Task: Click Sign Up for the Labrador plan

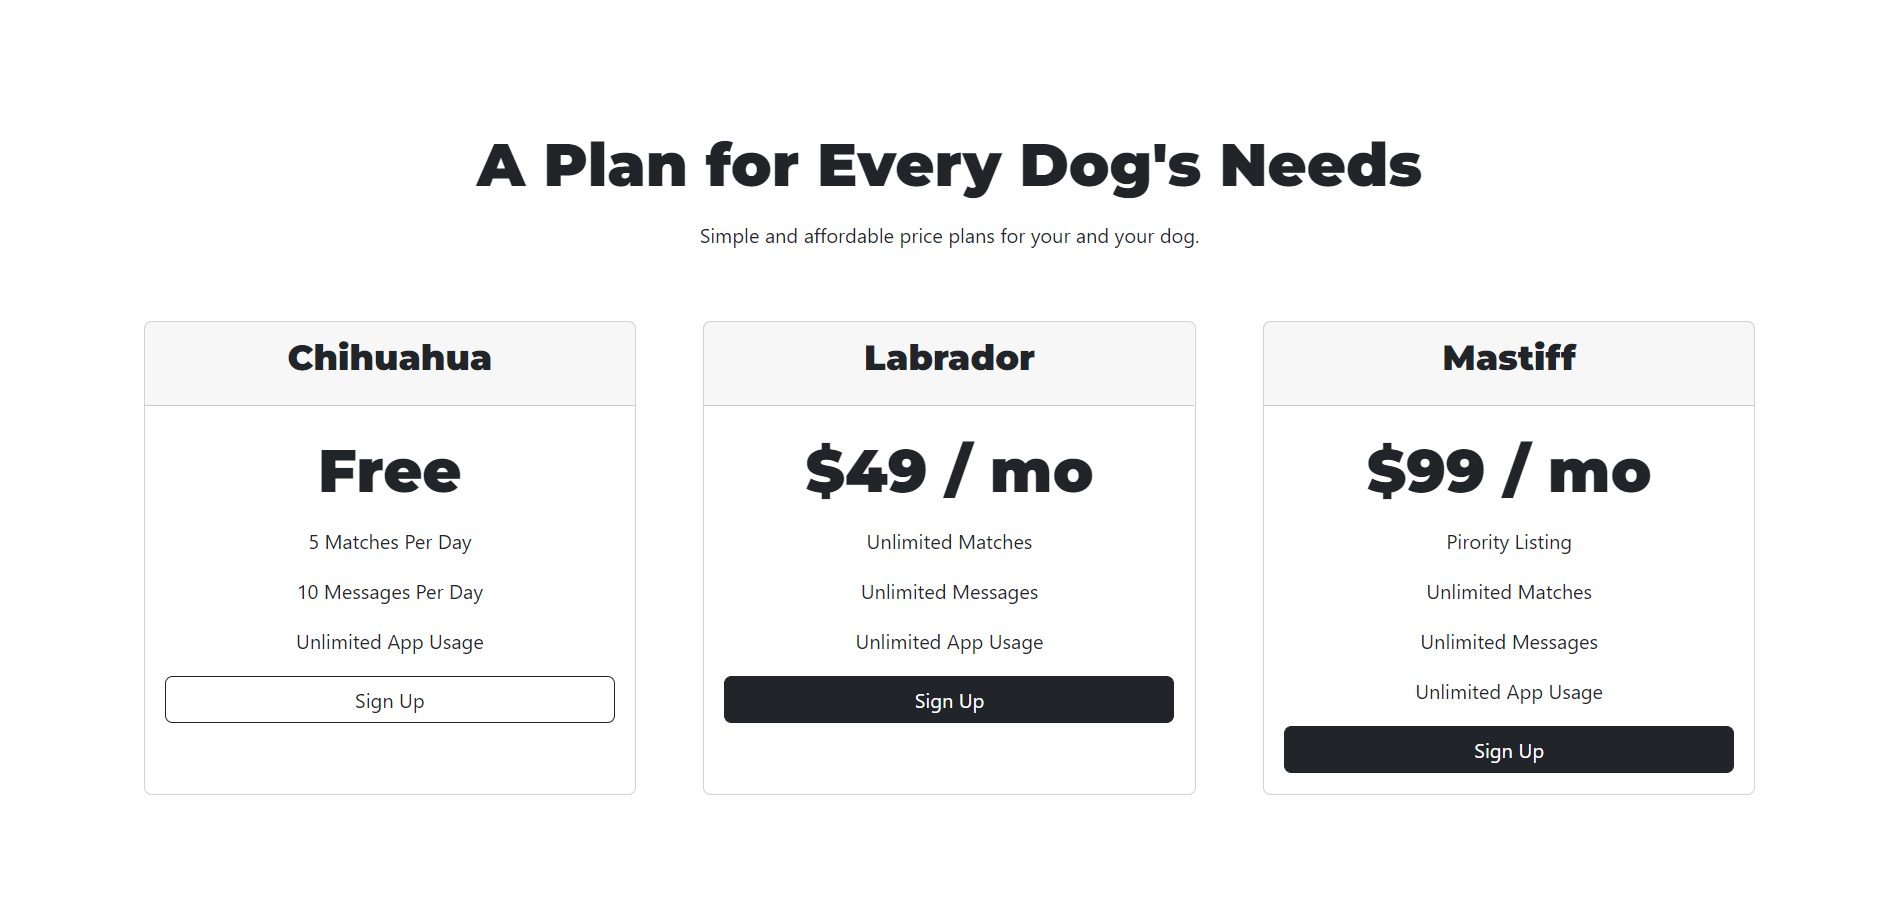Action: pyautogui.click(x=948, y=700)
